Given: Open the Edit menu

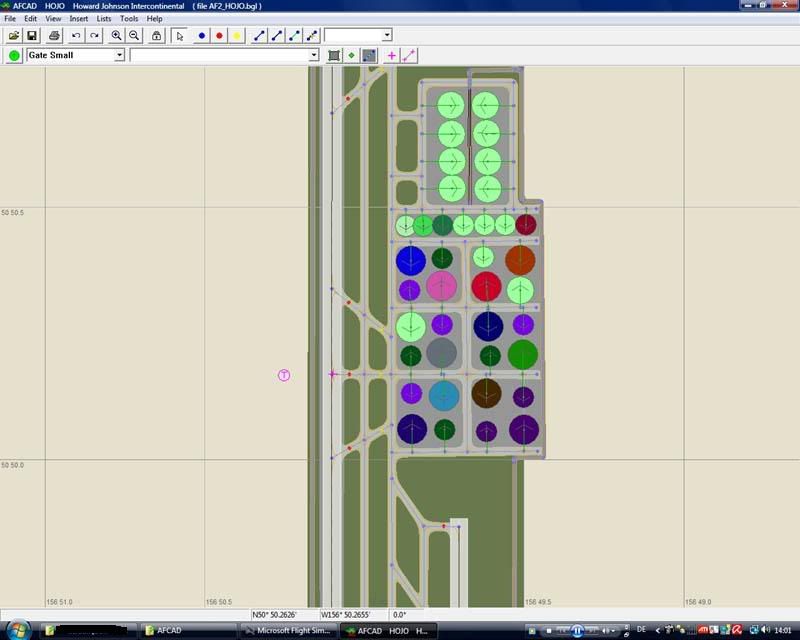Looking at the screenshot, I should 31,18.
